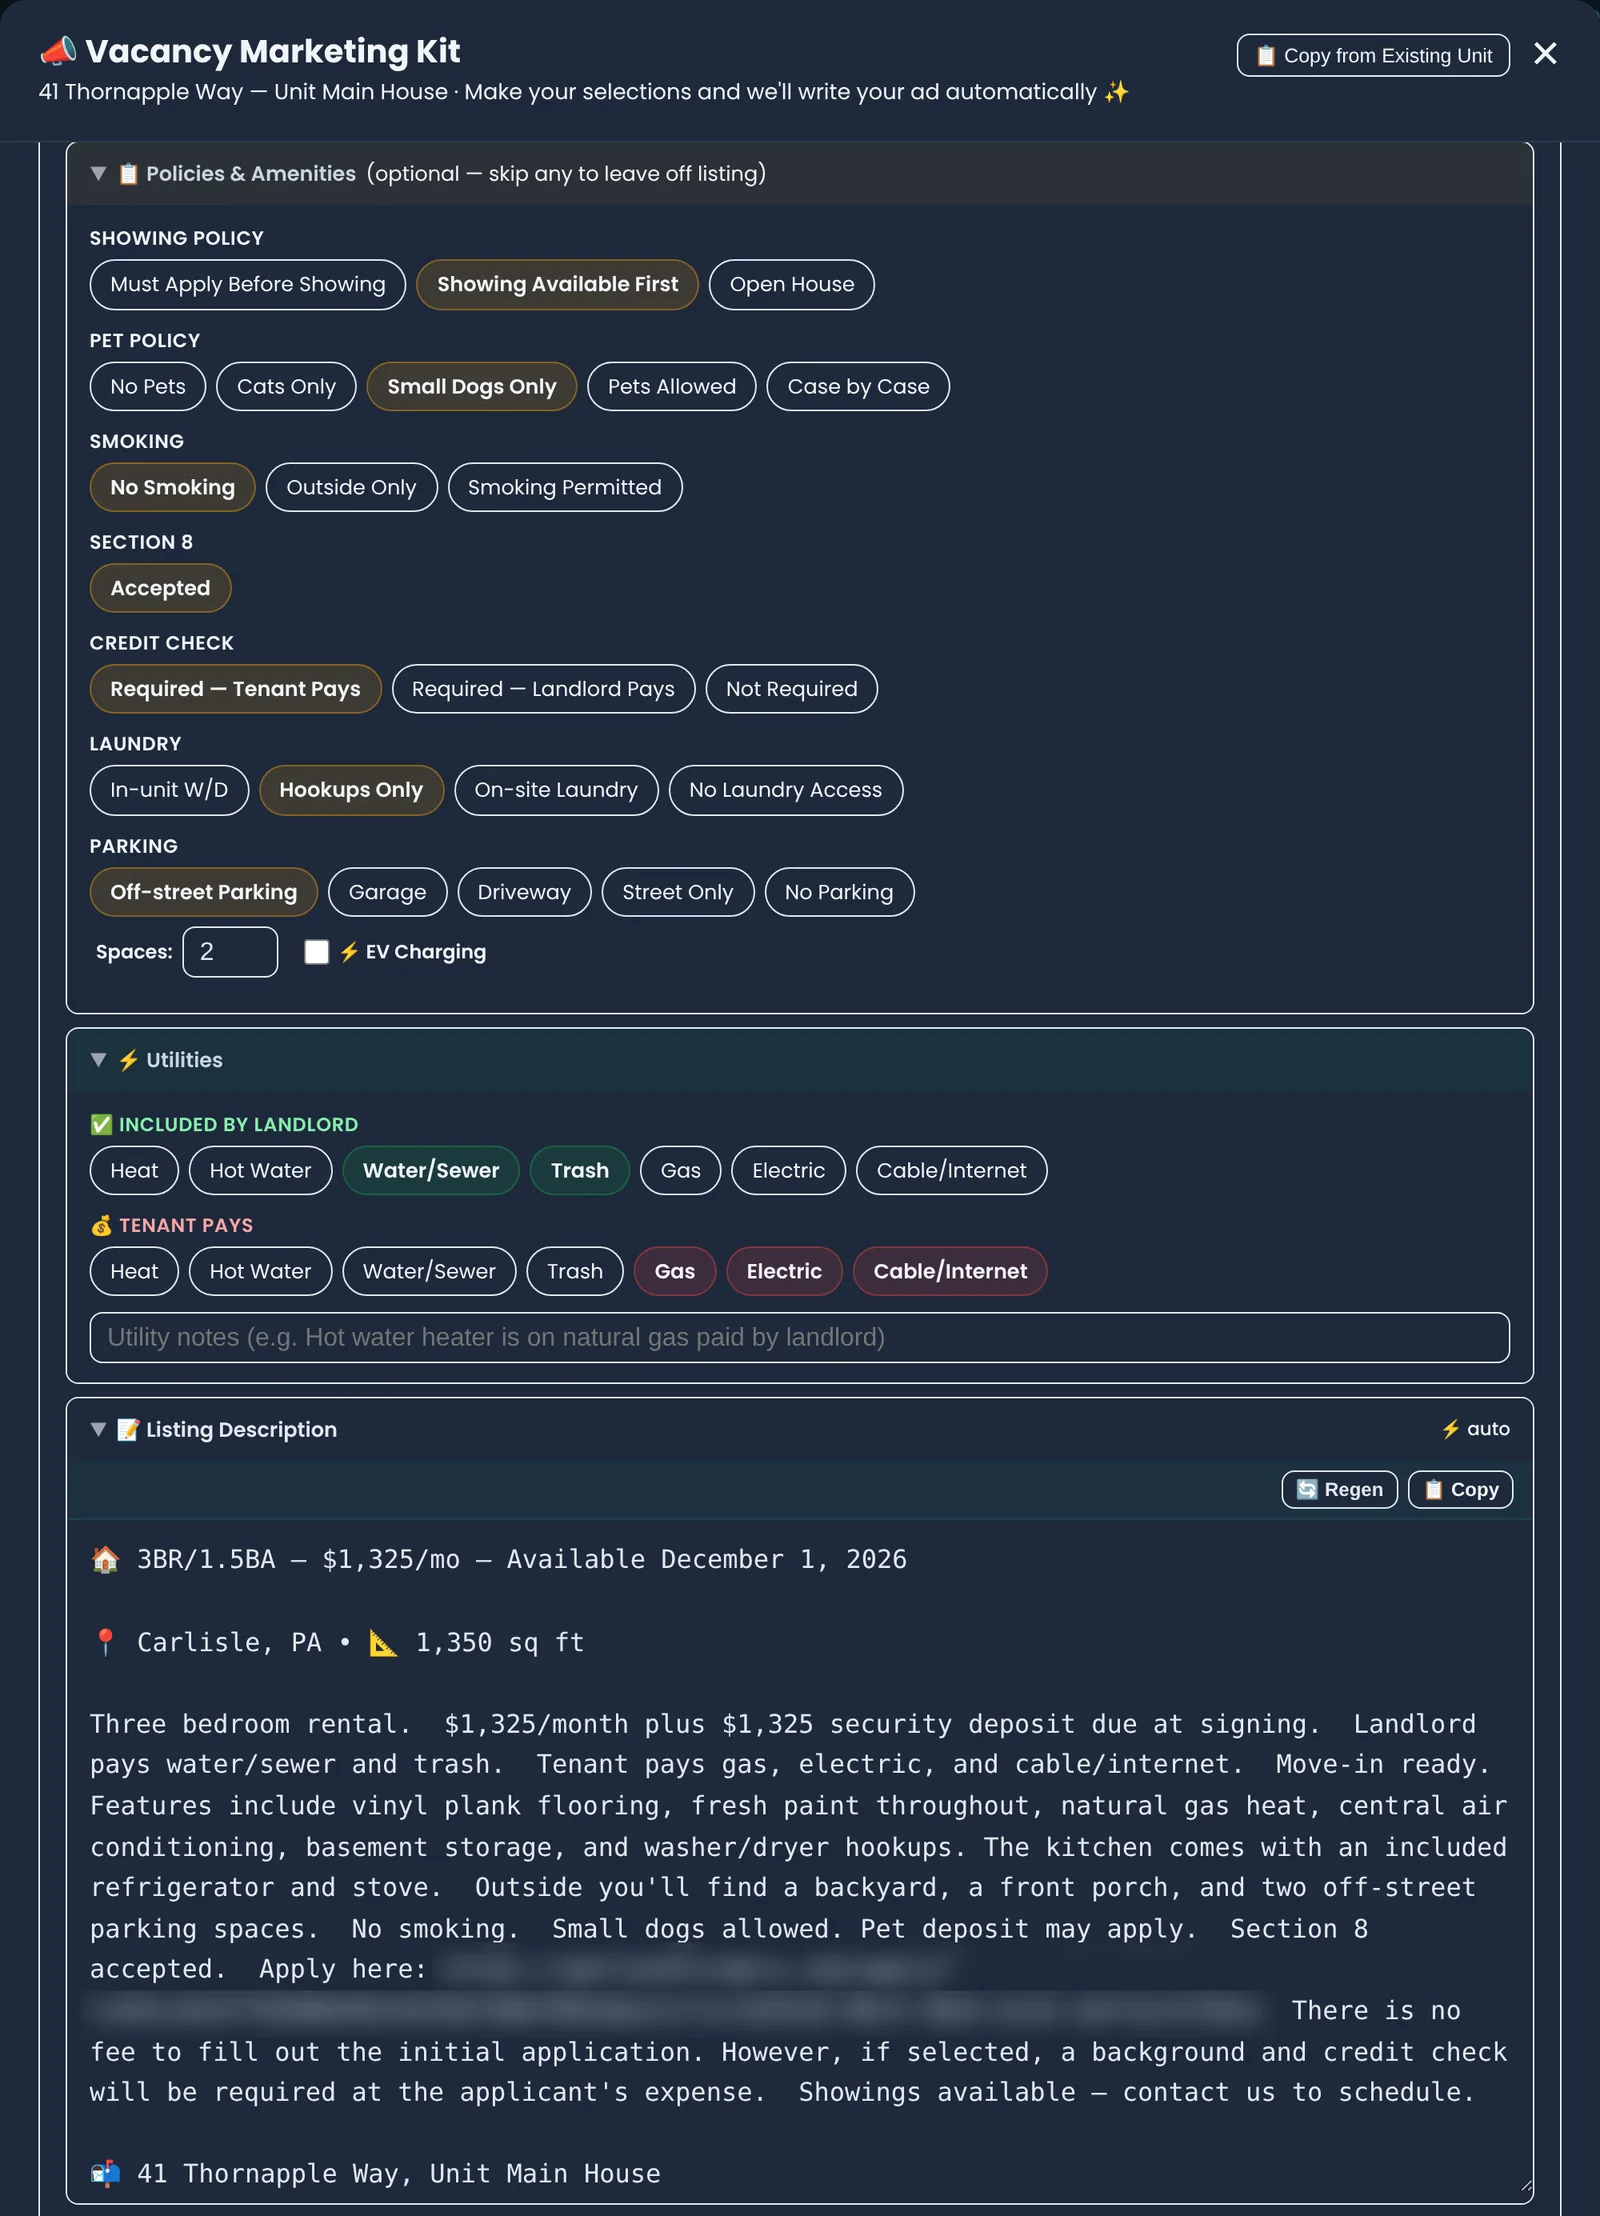Select In-unit W/D laundry option
The width and height of the screenshot is (1600, 2216).
pos(169,790)
